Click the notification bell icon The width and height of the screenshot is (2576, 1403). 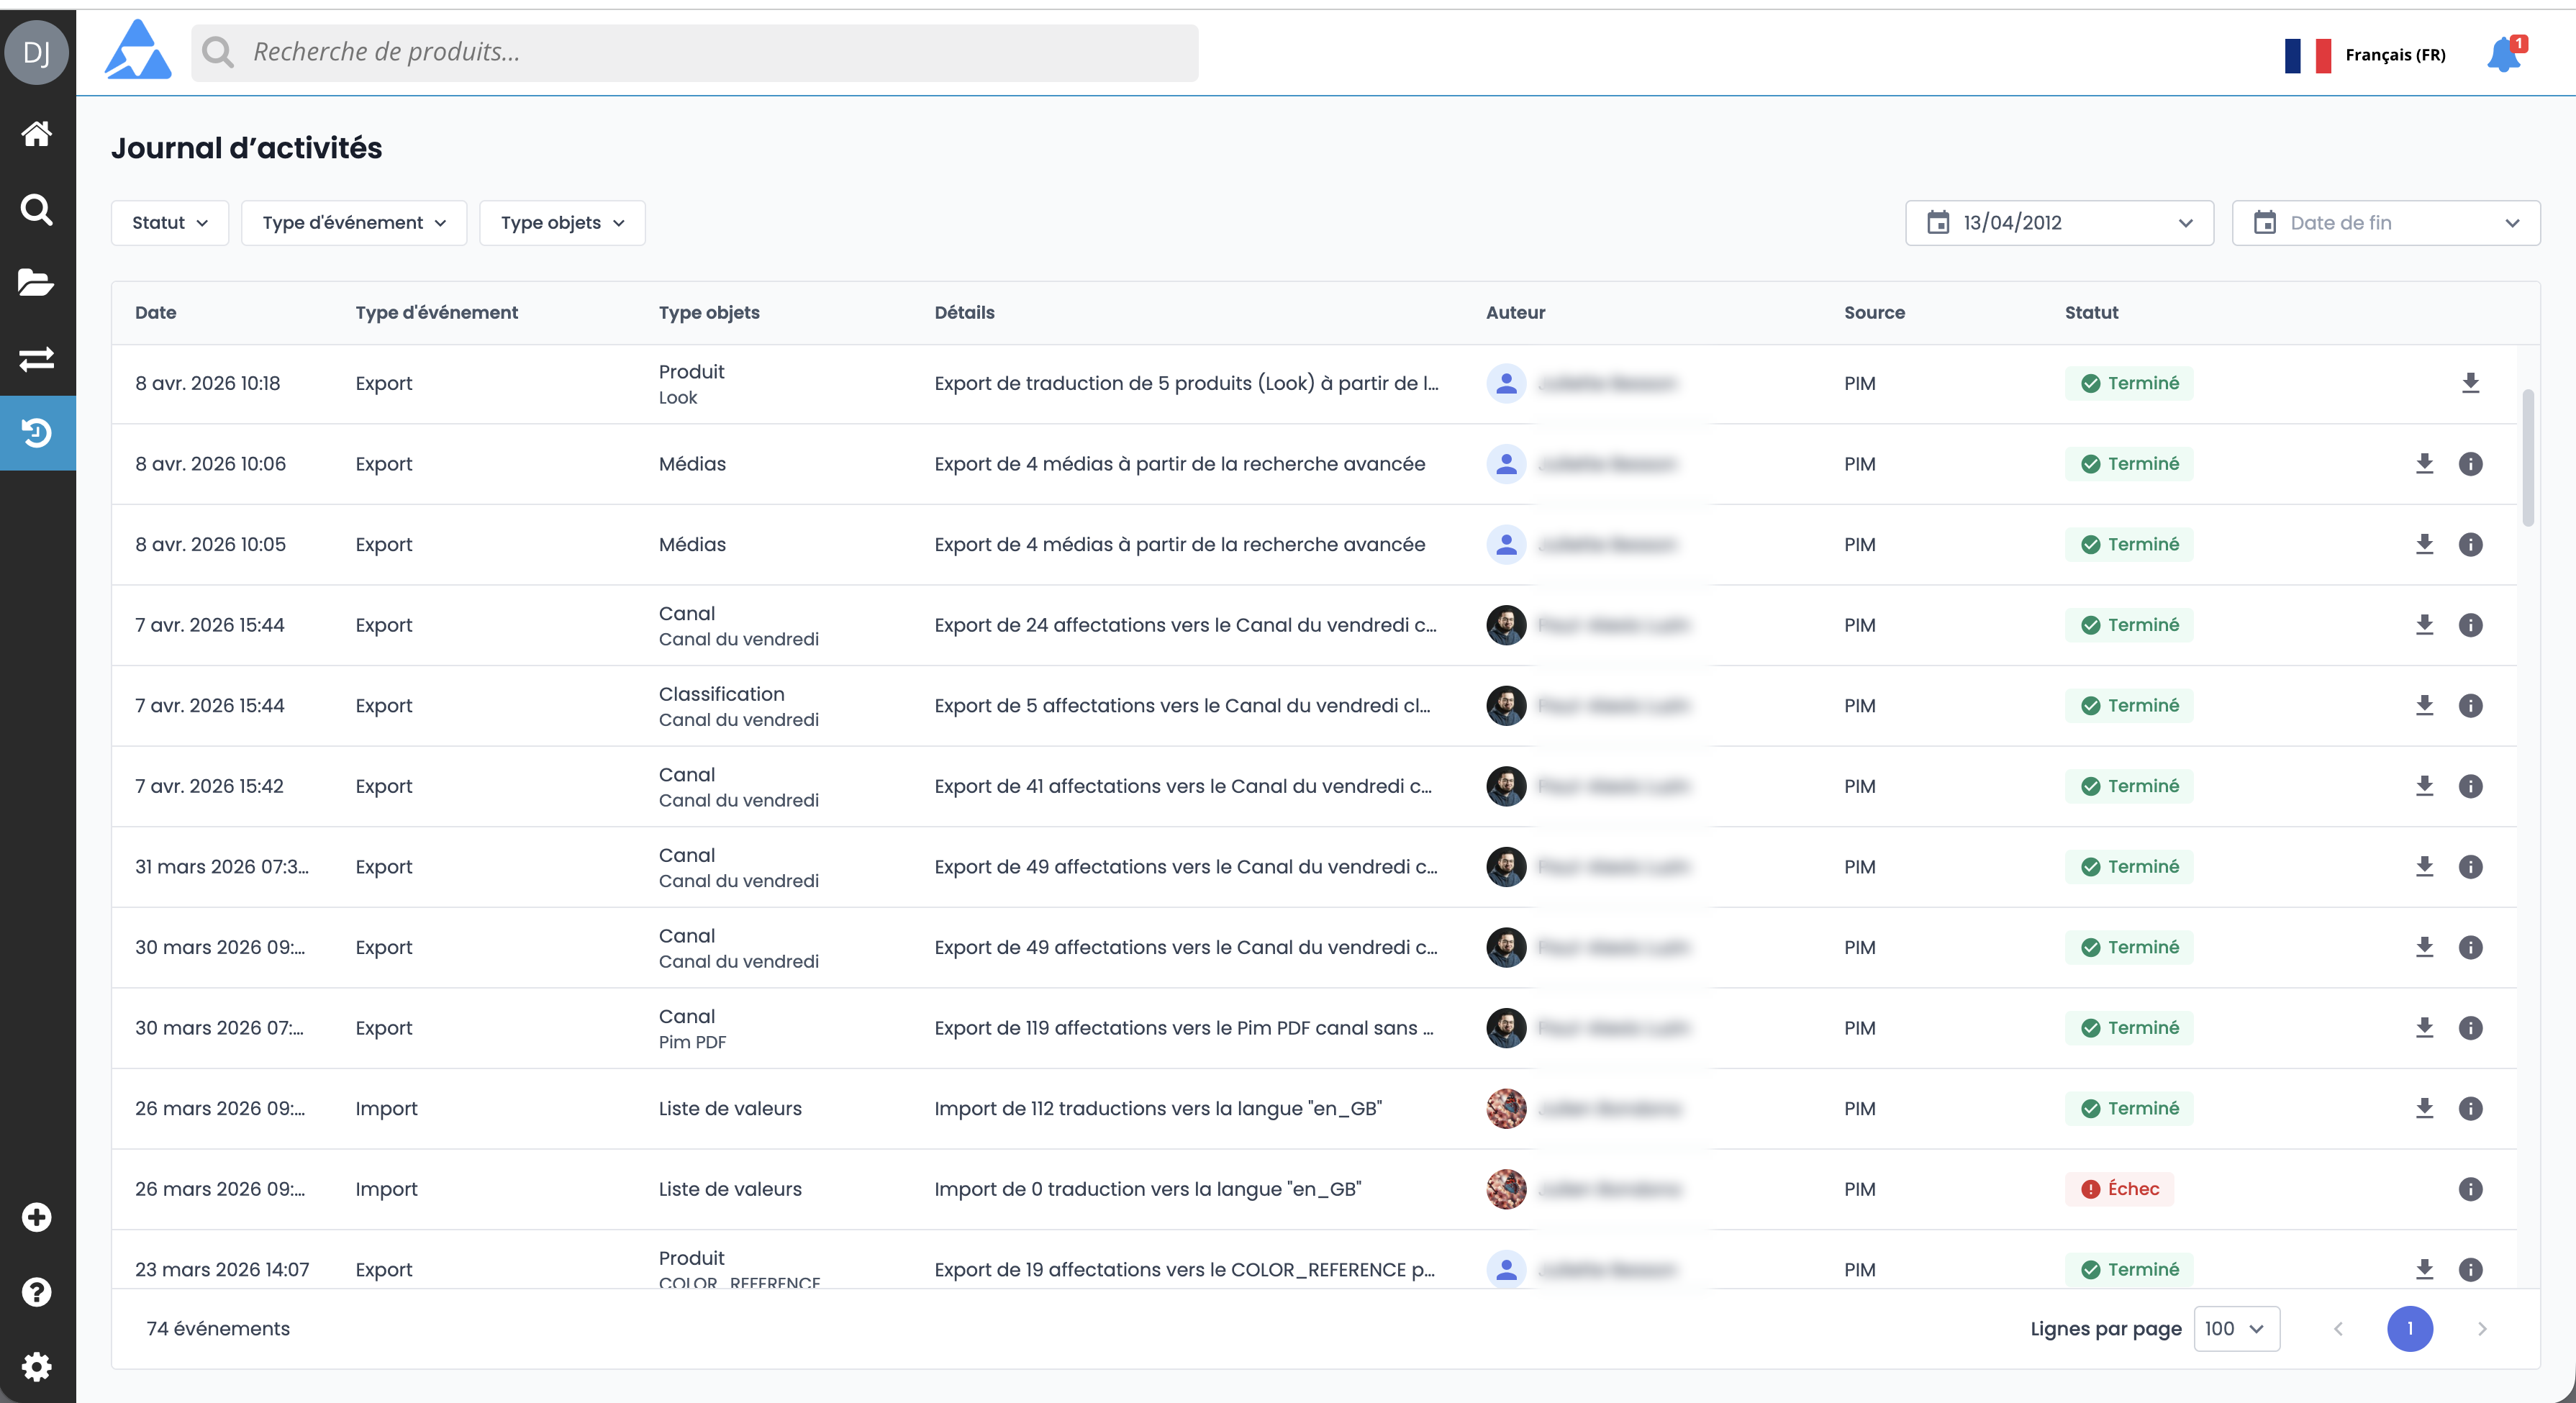coord(2503,54)
